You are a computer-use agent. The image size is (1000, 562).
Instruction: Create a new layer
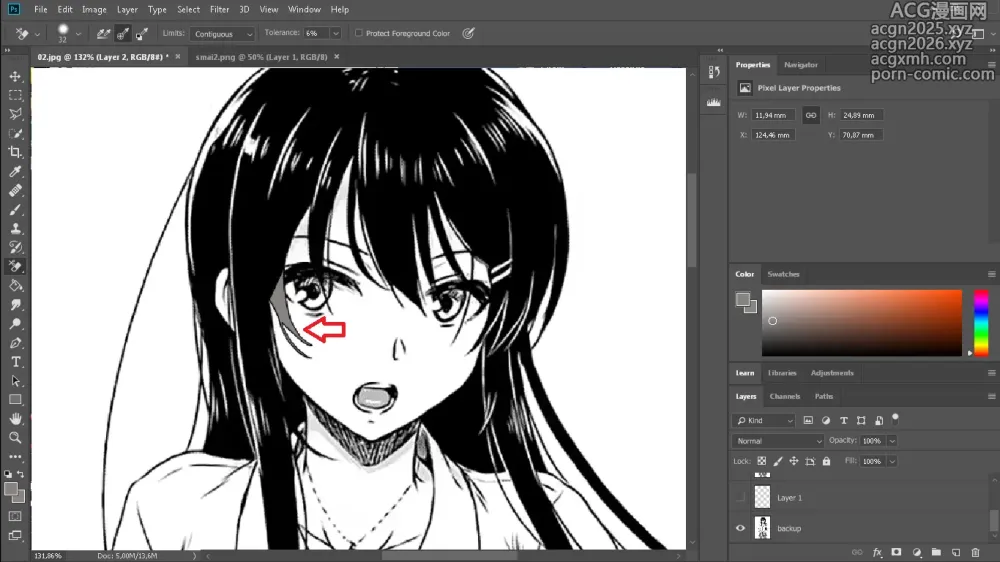click(955, 552)
